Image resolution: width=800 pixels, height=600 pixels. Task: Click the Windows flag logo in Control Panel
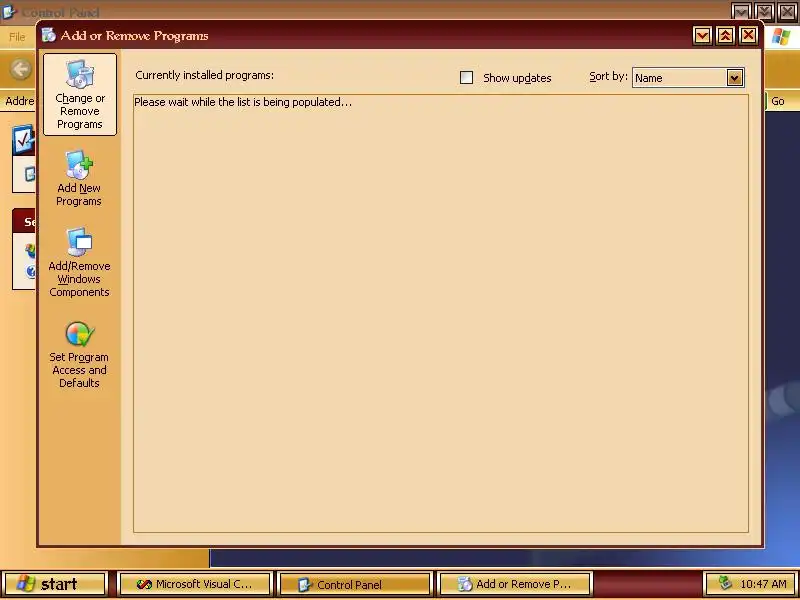tap(781, 37)
